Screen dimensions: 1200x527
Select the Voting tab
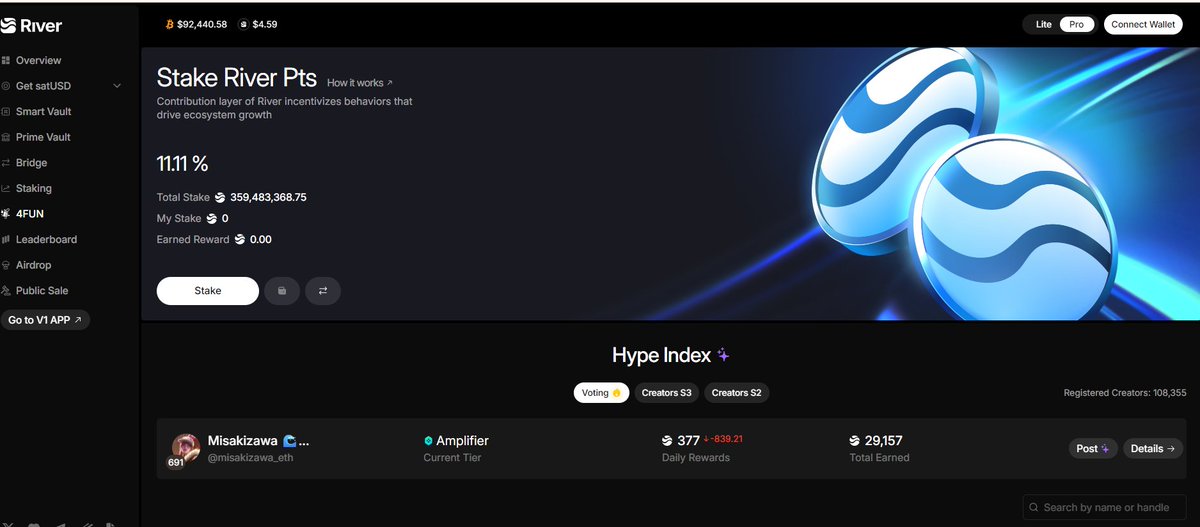point(601,393)
